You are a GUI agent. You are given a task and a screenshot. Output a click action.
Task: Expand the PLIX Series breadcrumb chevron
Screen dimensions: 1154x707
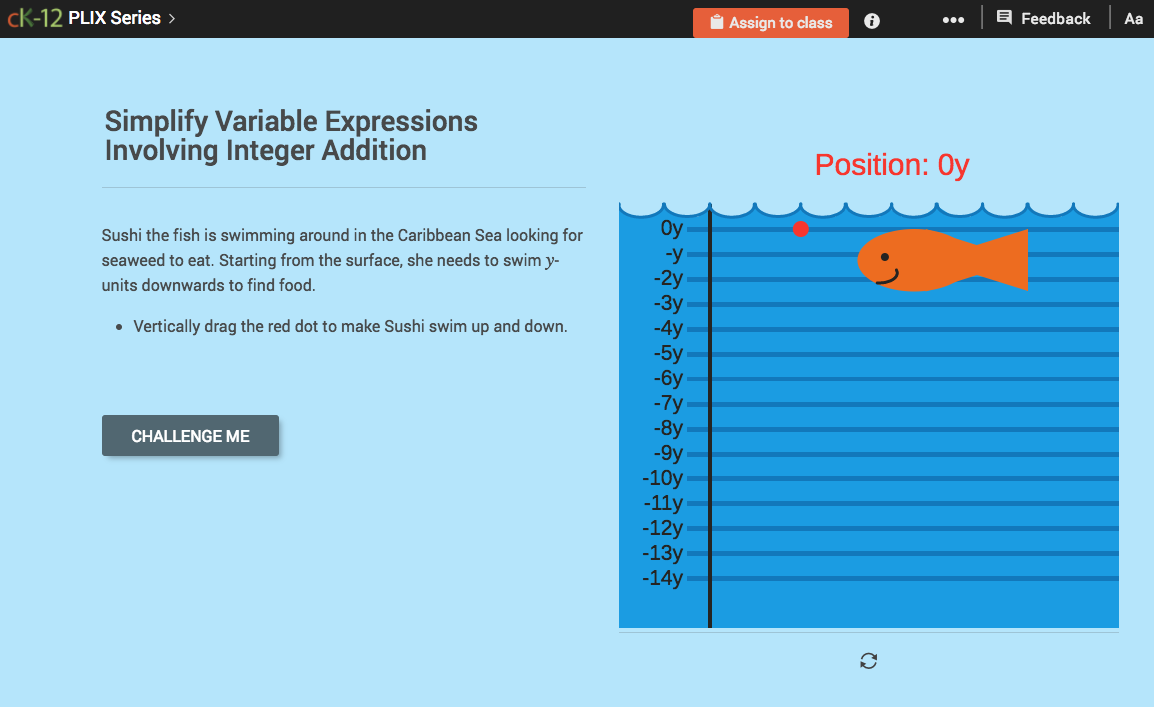(x=170, y=17)
